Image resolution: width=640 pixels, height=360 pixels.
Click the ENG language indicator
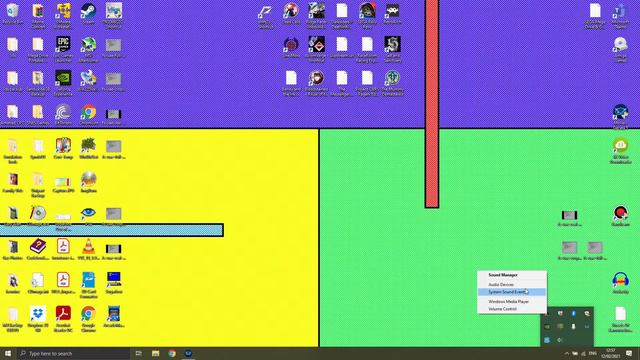coord(593,353)
